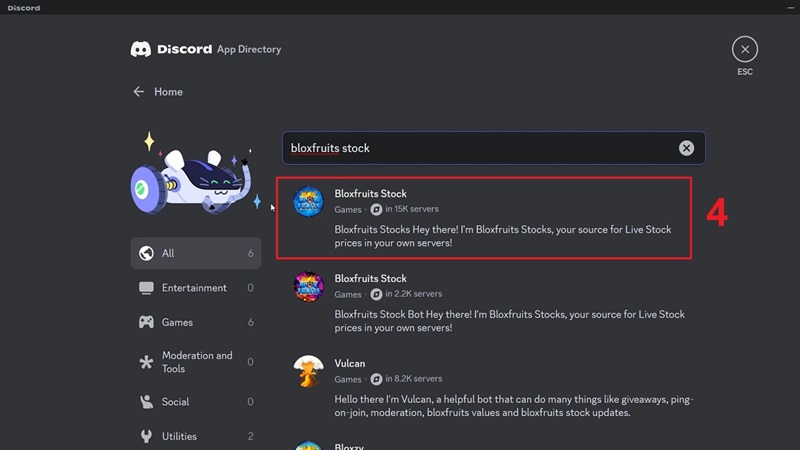This screenshot has width=800, height=450.
Task: Click the back arrow next to Home
Action: tap(139, 92)
